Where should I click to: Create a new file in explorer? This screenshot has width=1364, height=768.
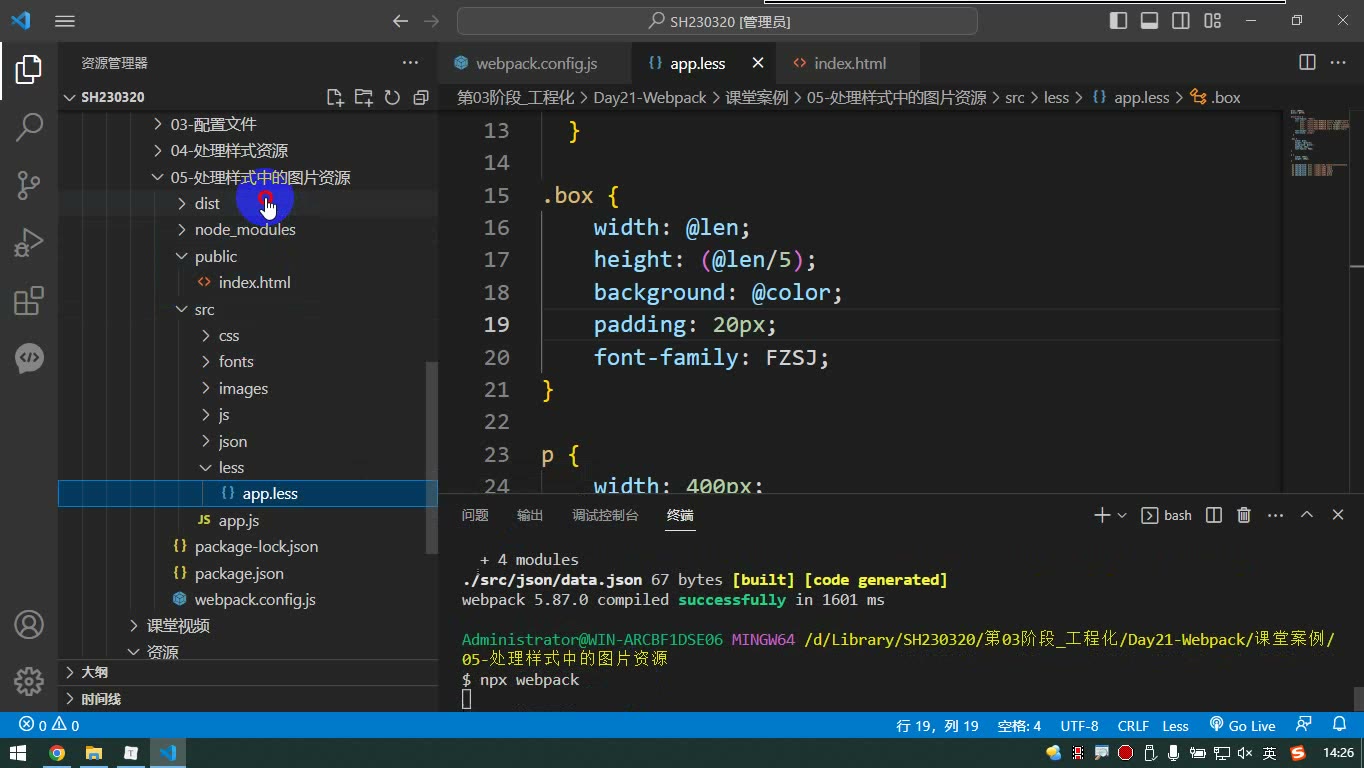pos(335,97)
